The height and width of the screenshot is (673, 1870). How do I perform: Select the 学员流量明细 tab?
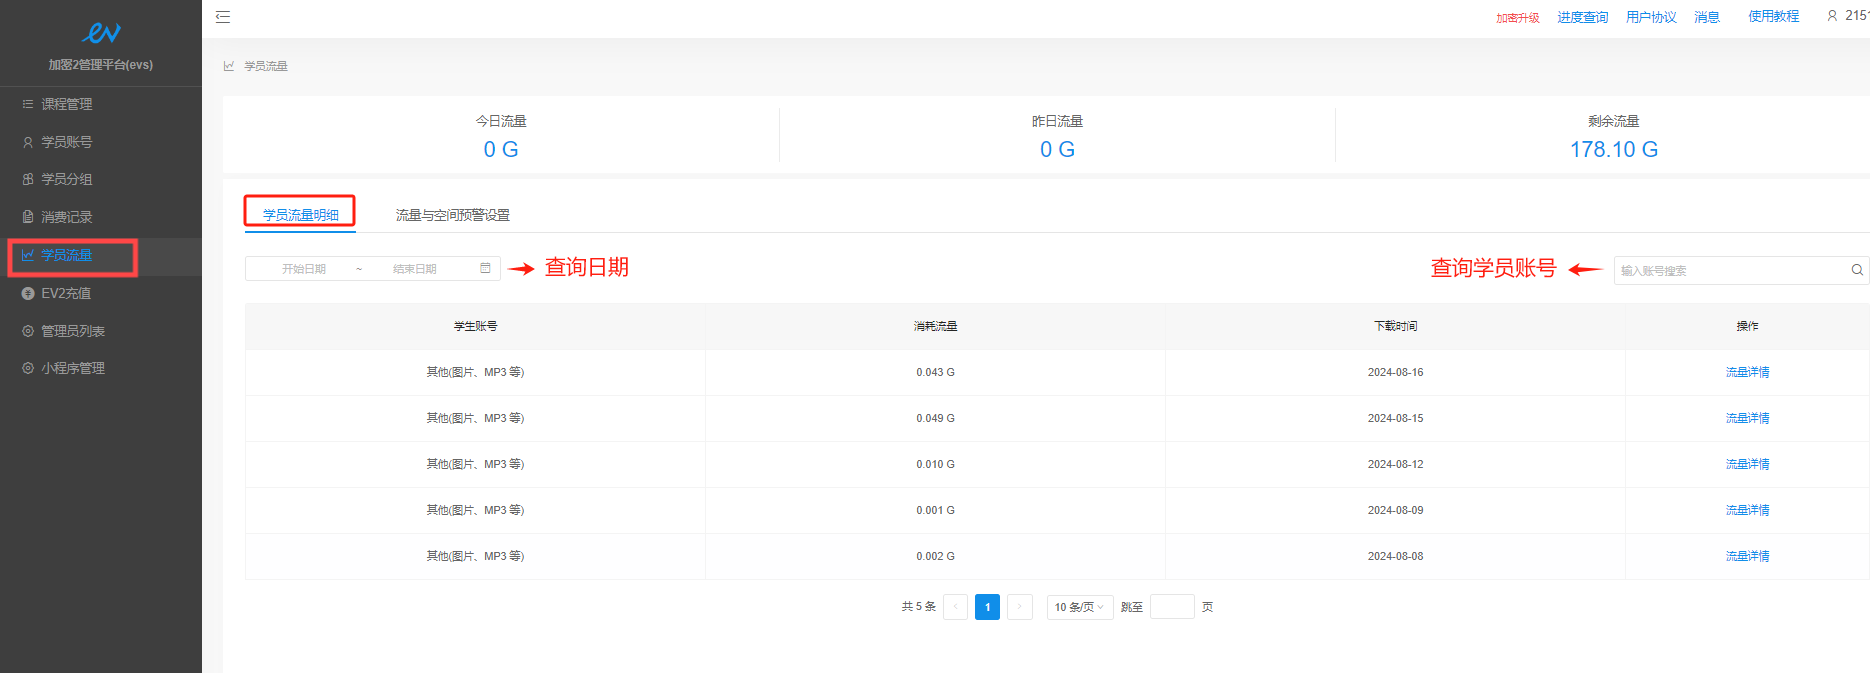click(300, 215)
